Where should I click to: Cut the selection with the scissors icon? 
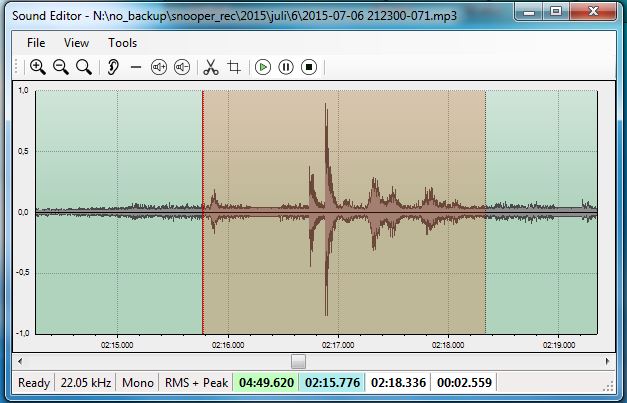point(211,67)
